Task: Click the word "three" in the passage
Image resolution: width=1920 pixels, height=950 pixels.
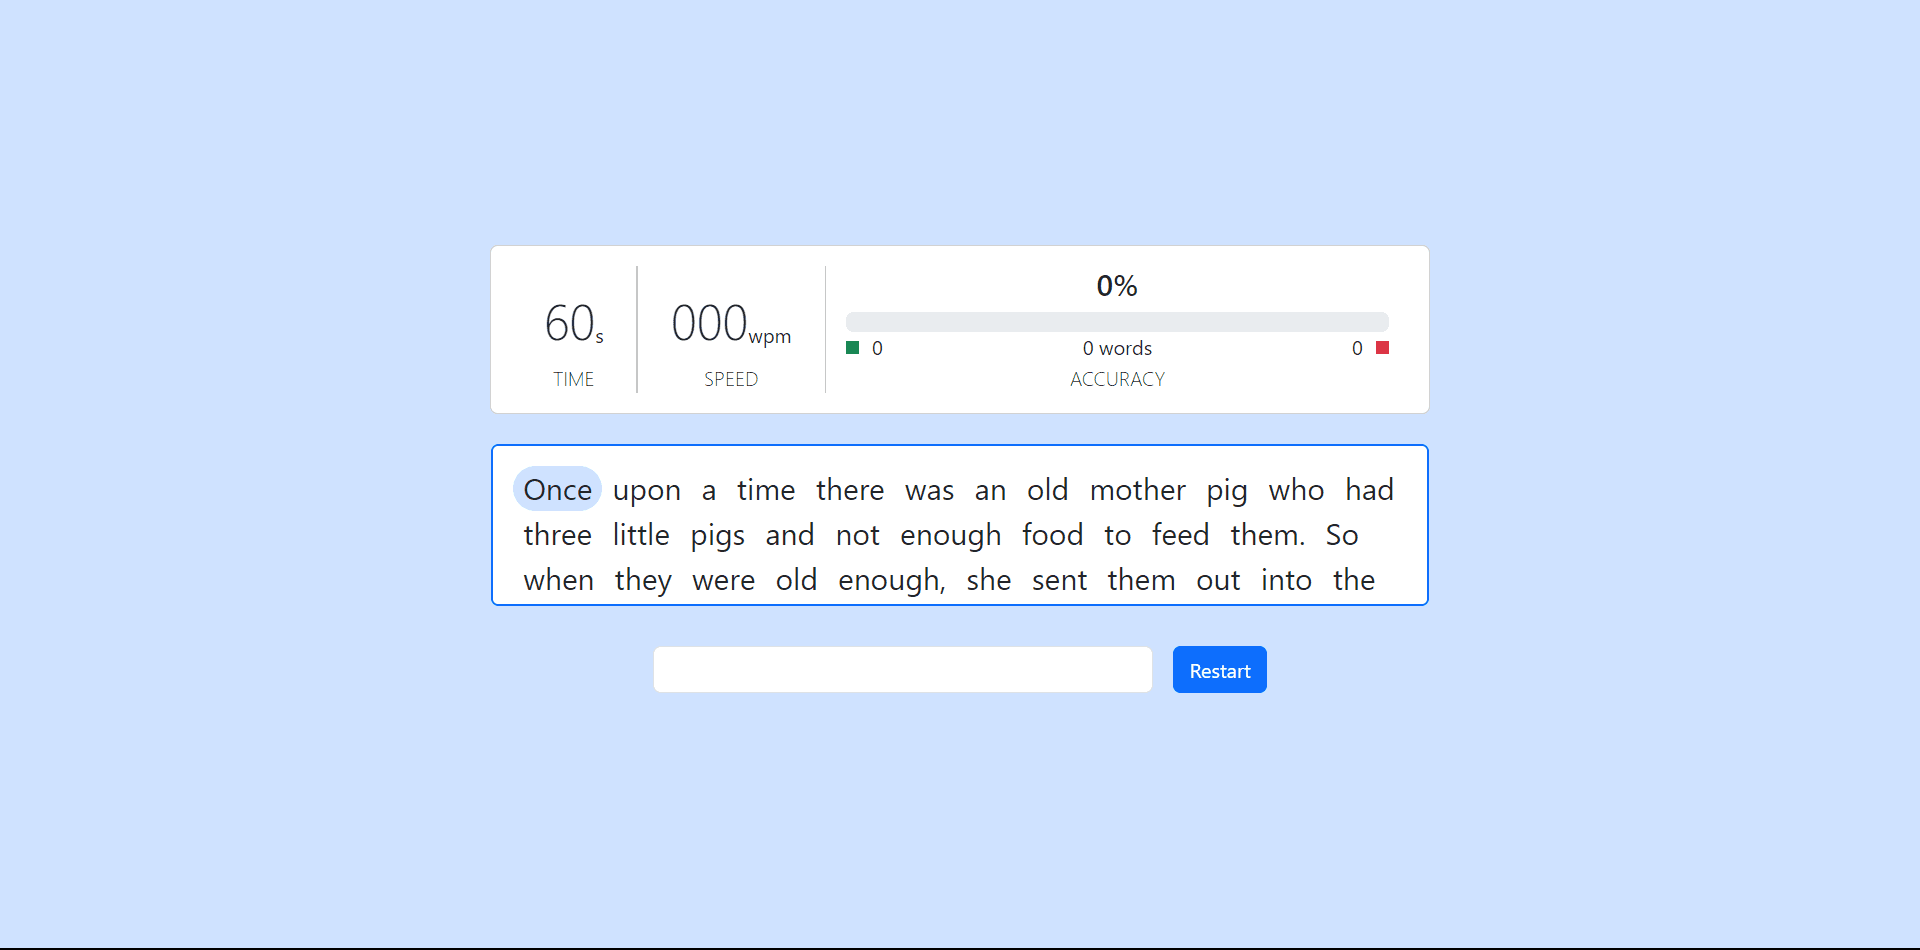Action: 557,535
